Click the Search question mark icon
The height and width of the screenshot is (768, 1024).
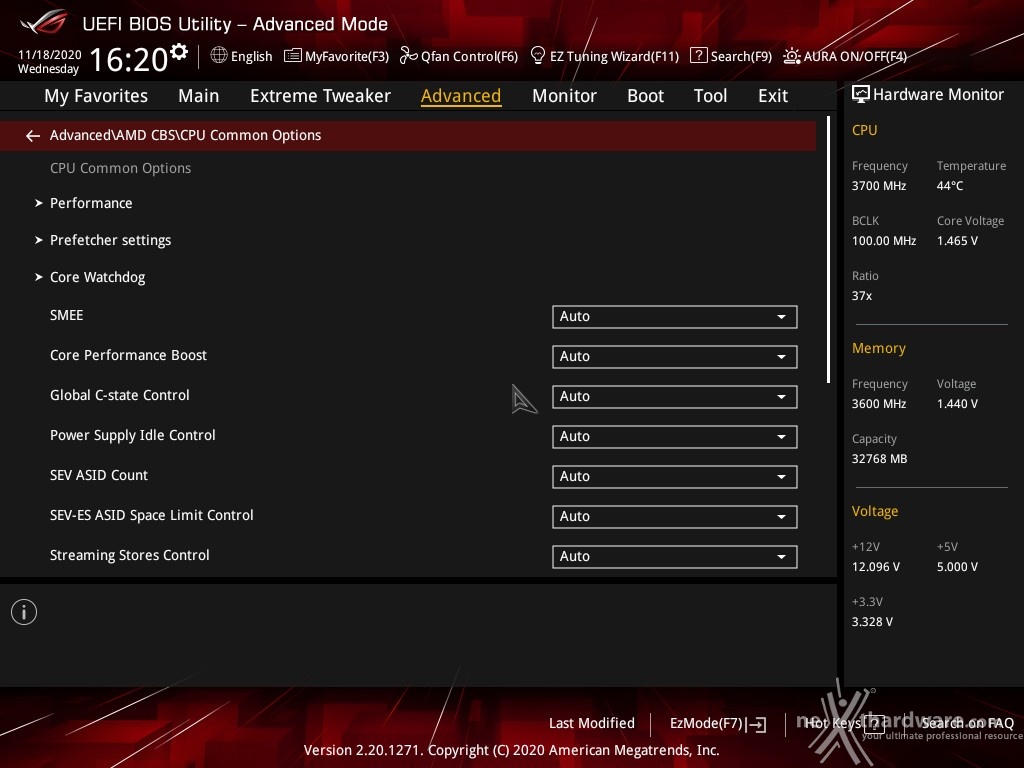coord(699,56)
